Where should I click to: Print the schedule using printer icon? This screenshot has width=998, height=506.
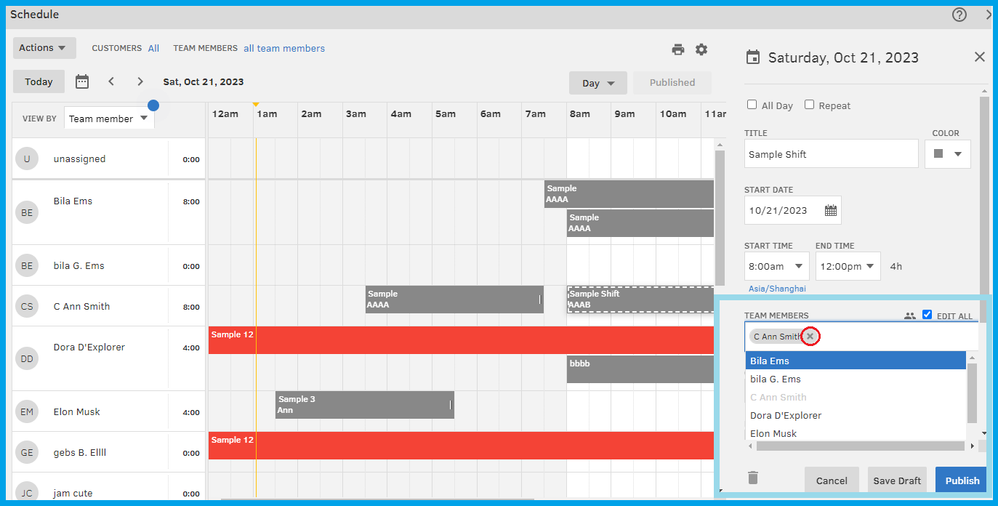(678, 50)
